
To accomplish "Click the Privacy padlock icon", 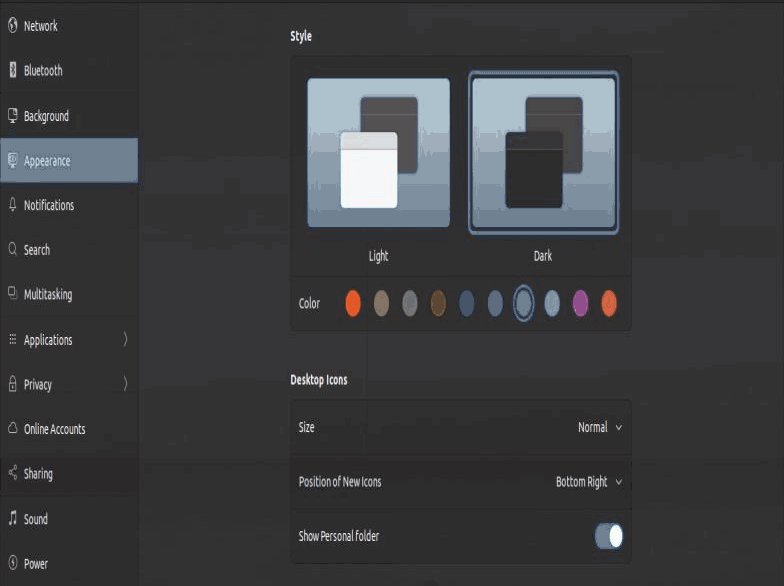I will coord(13,384).
